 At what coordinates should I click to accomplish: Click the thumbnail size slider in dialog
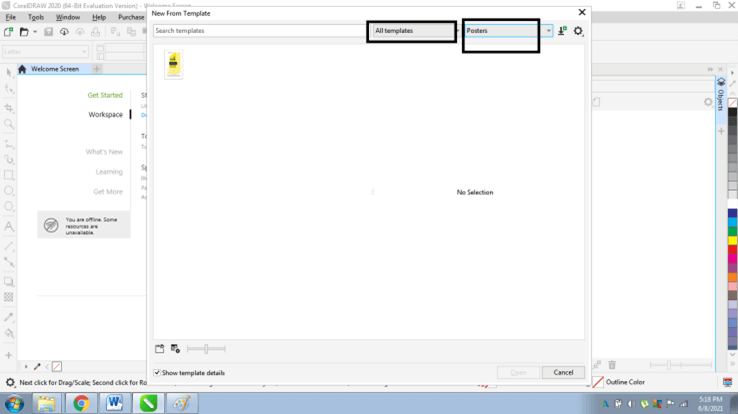pyautogui.click(x=206, y=349)
